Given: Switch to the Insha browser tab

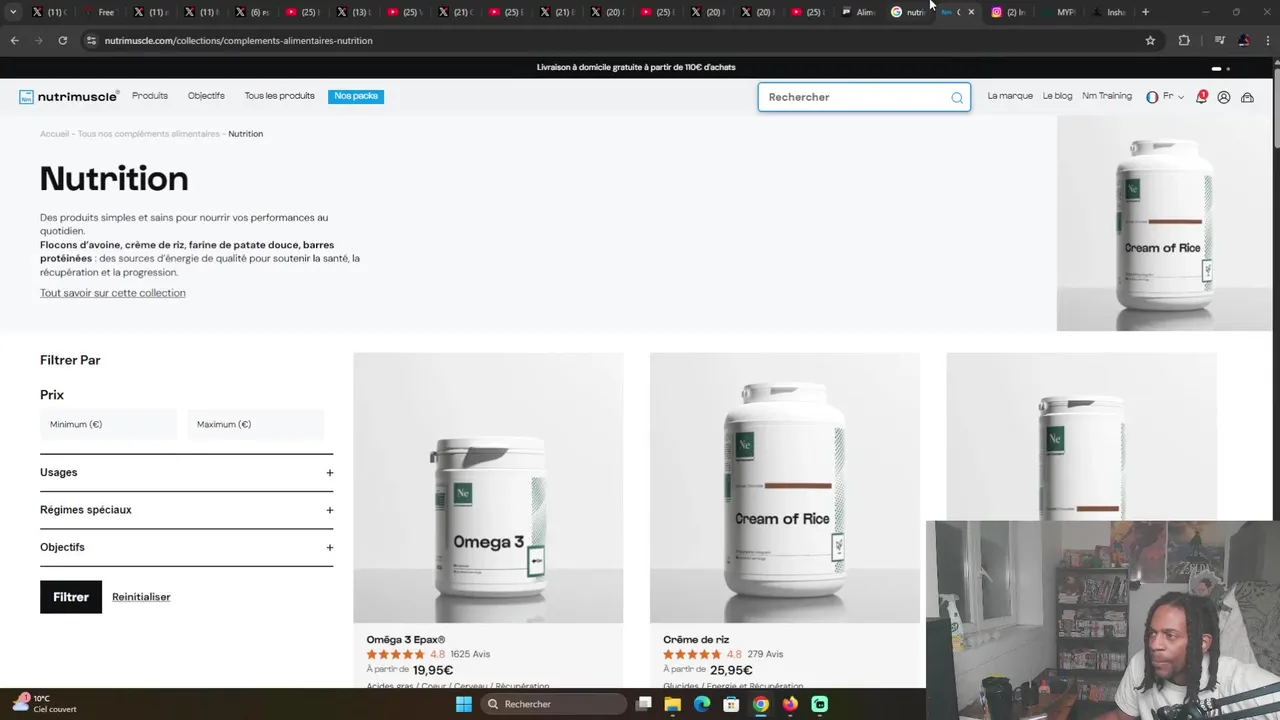Looking at the screenshot, I should [1109, 12].
